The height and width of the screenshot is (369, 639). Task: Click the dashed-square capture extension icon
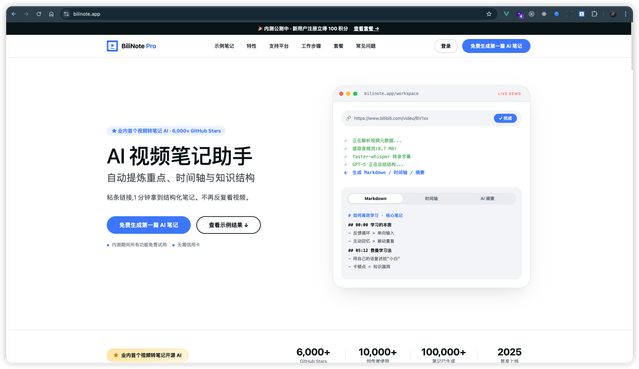[x=569, y=14]
